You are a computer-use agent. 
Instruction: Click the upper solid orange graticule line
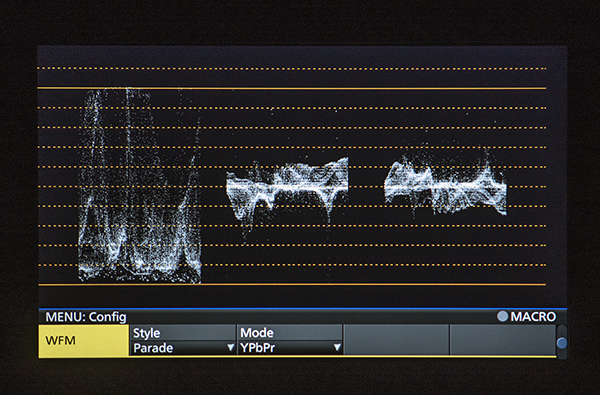point(292,88)
